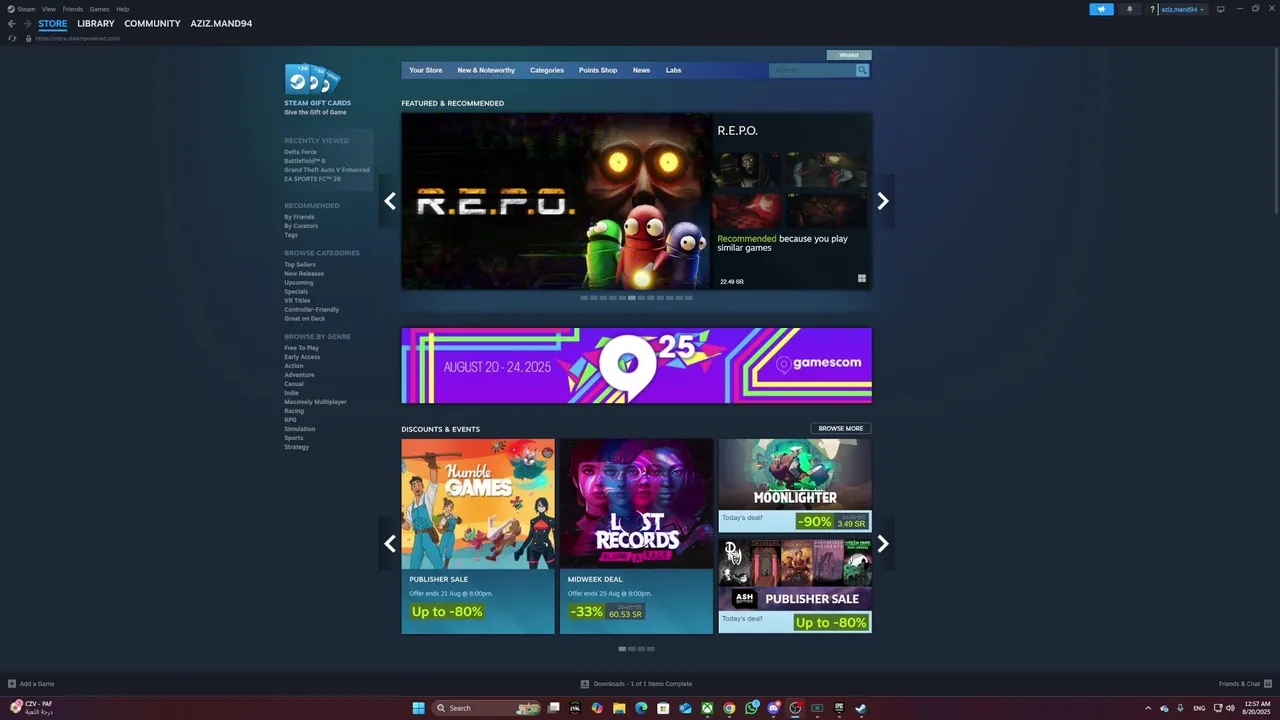Open the News link in store nav
The image size is (1280, 720).
(641, 70)
